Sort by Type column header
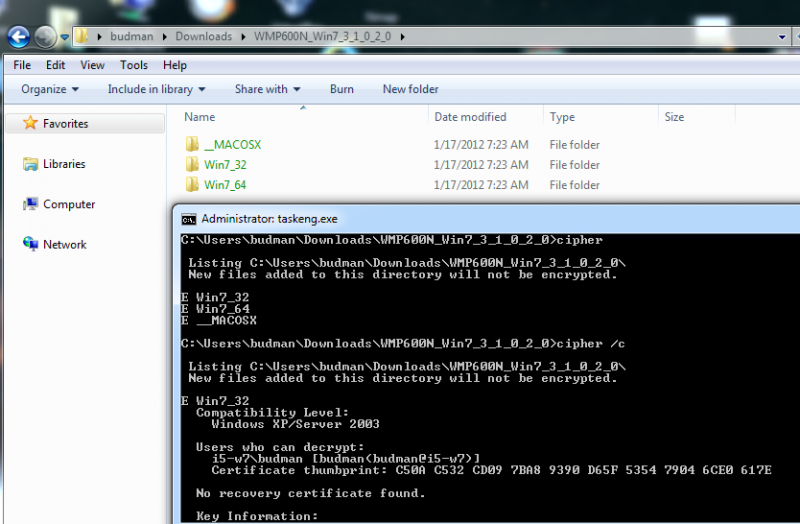The height and width of the screenshot is (524, 800). (562, 117)
